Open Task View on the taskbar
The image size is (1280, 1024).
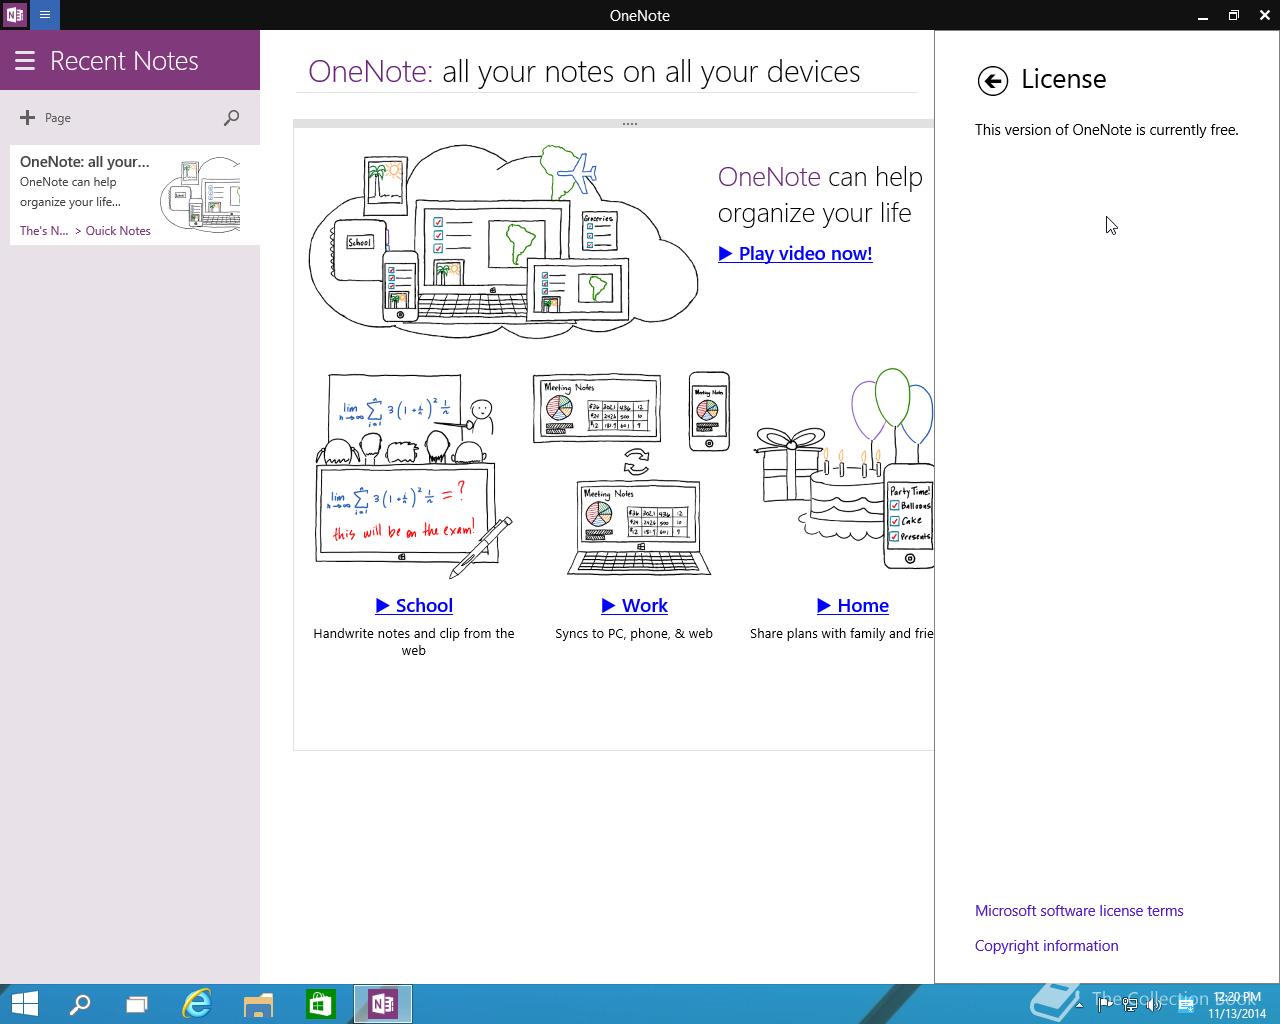tap(137, 1004)
